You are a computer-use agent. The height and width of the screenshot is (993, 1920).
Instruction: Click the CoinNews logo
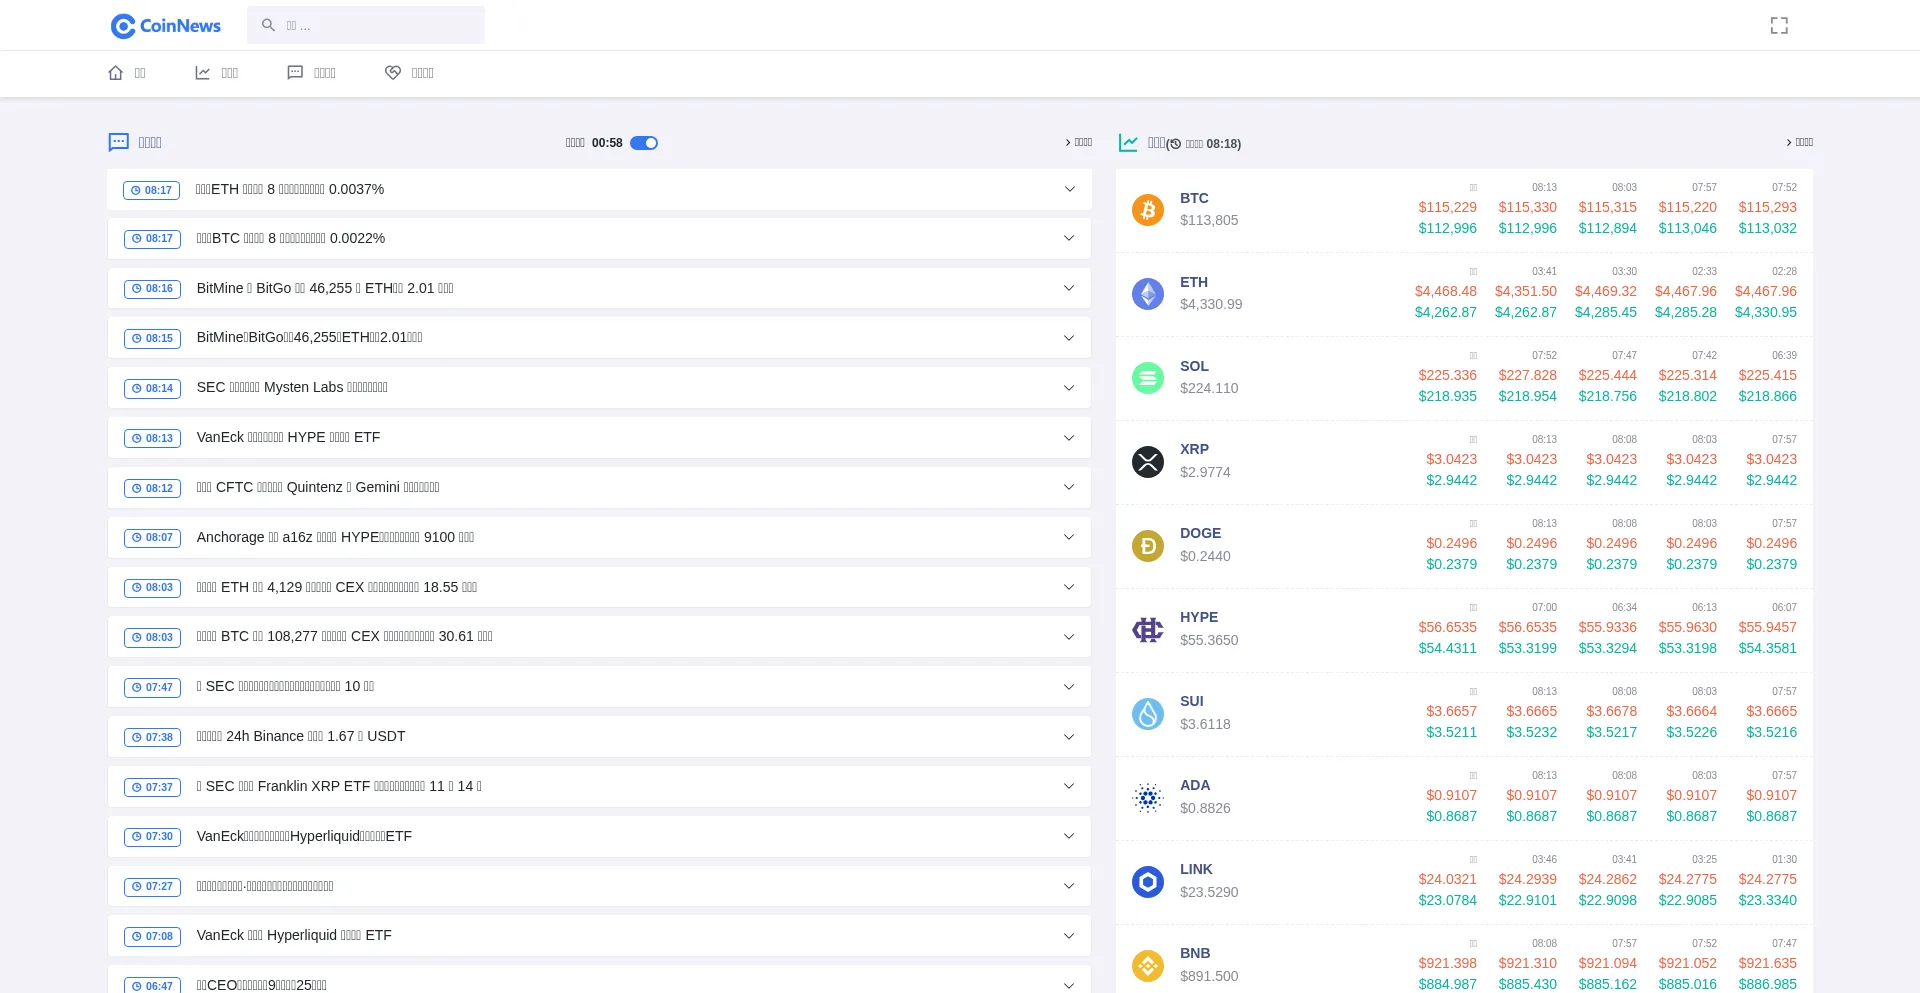tap(166, 26)
